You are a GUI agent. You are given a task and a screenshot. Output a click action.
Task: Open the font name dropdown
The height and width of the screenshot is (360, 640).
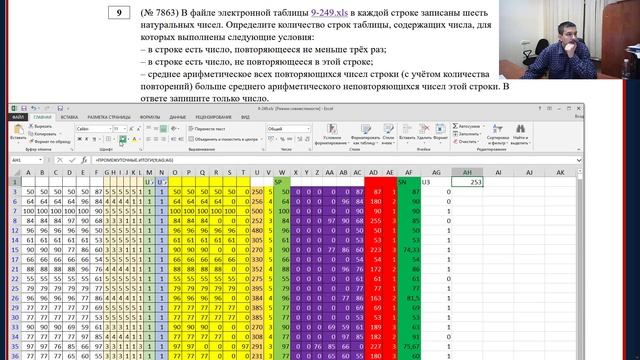pos(110,129)
